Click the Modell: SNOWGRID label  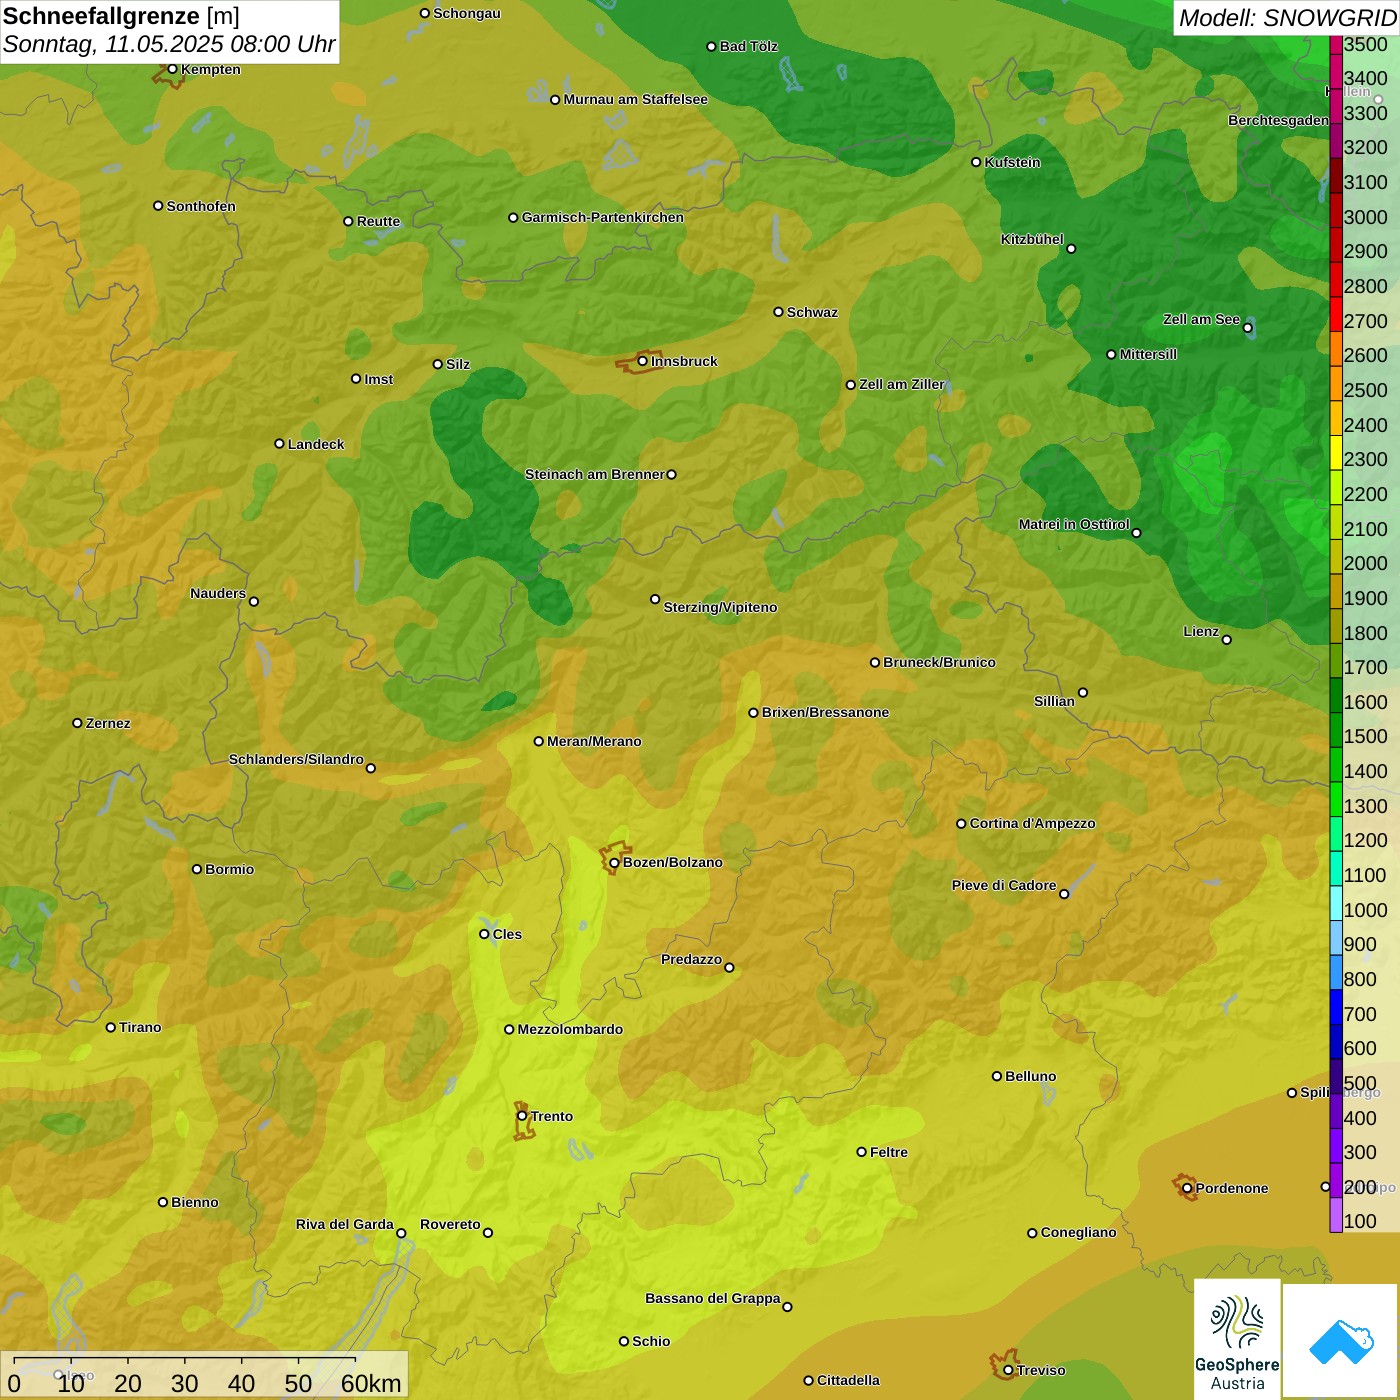click(1287, 18)
